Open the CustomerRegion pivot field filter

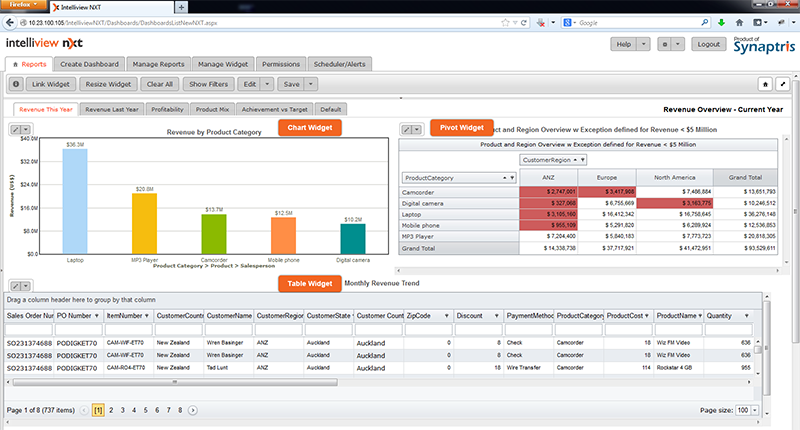(553, 160)
